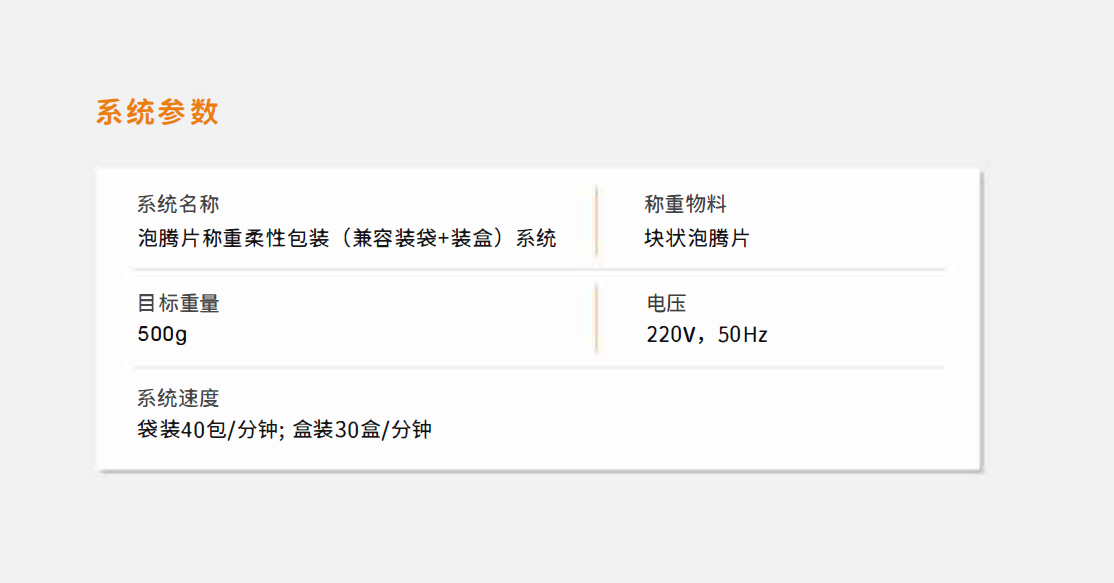Select the 目标重量 label
Image resolution: width=1114 pixels, height=583 pixels.
(178, 303)
